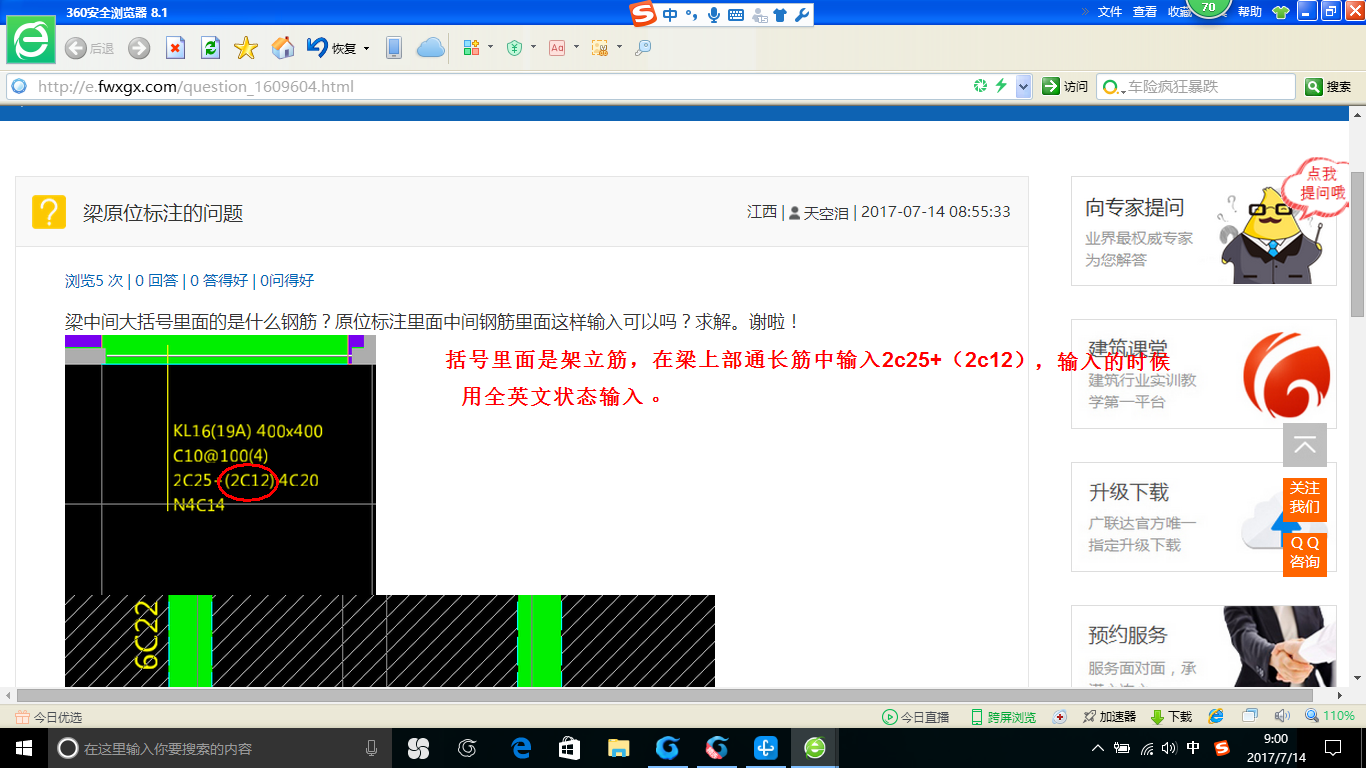Expand the screenshot tool dropdown arrow
Image resolution: width=1366 pixels, height=768 pixels.
[x=619, y=47]
